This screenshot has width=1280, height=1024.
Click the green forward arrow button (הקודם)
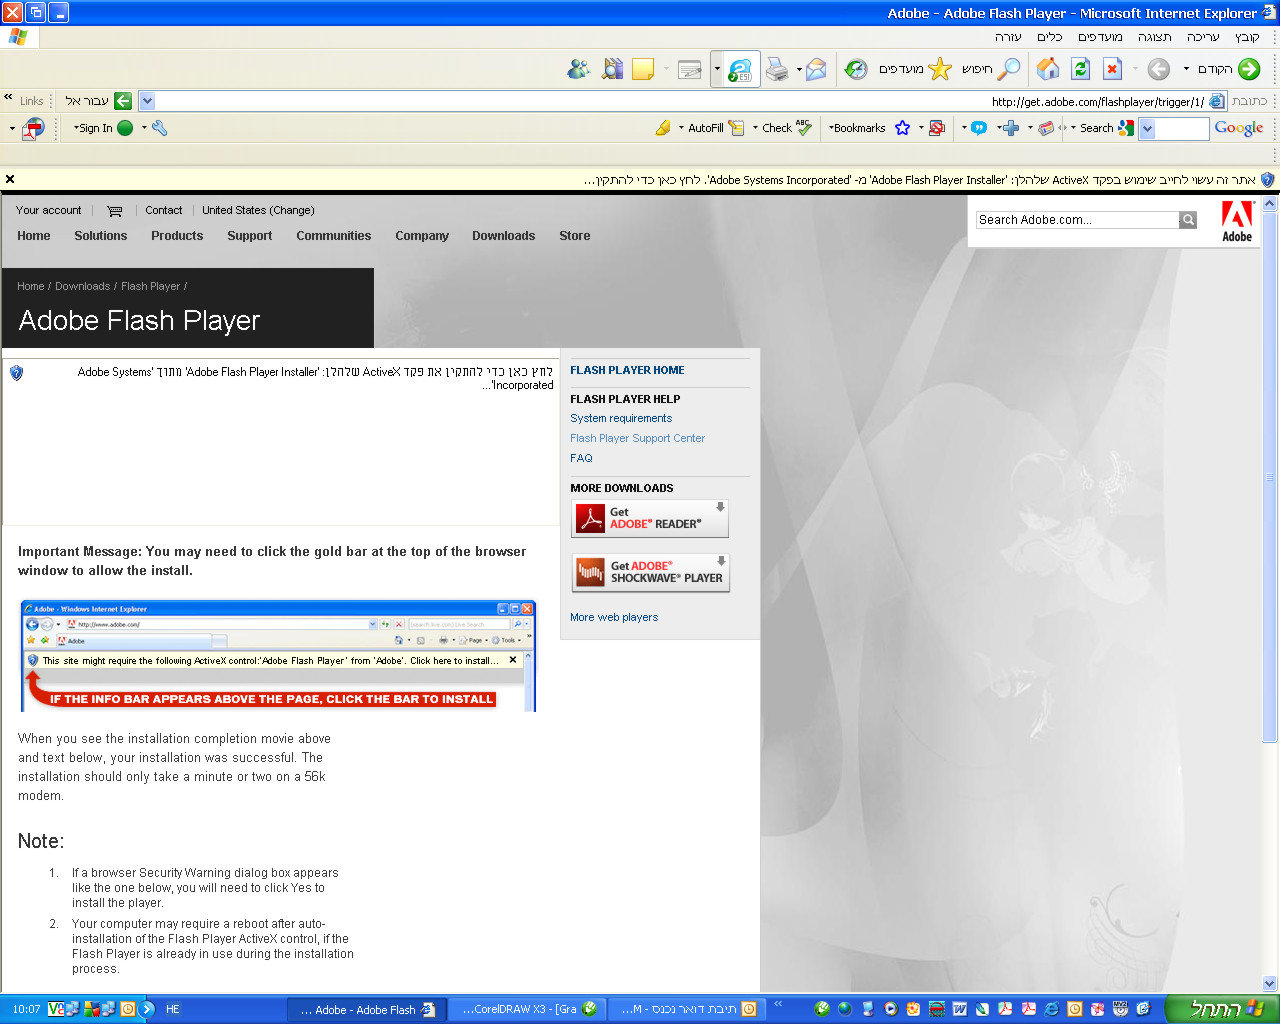(x=1249, y=69)
